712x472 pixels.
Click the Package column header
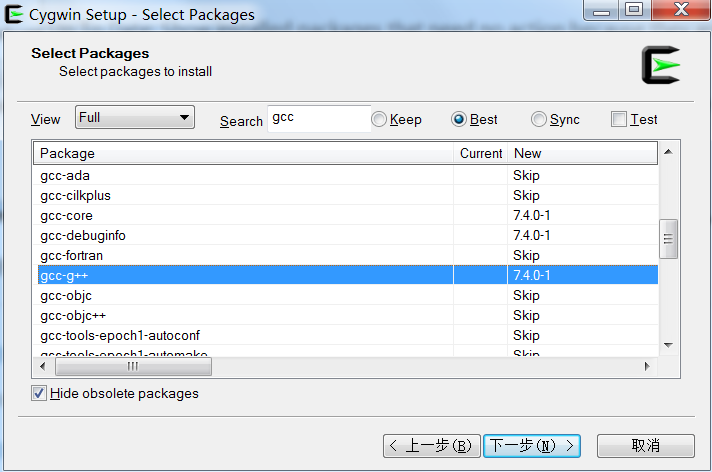pyautogui.click(x=243, y=154)
